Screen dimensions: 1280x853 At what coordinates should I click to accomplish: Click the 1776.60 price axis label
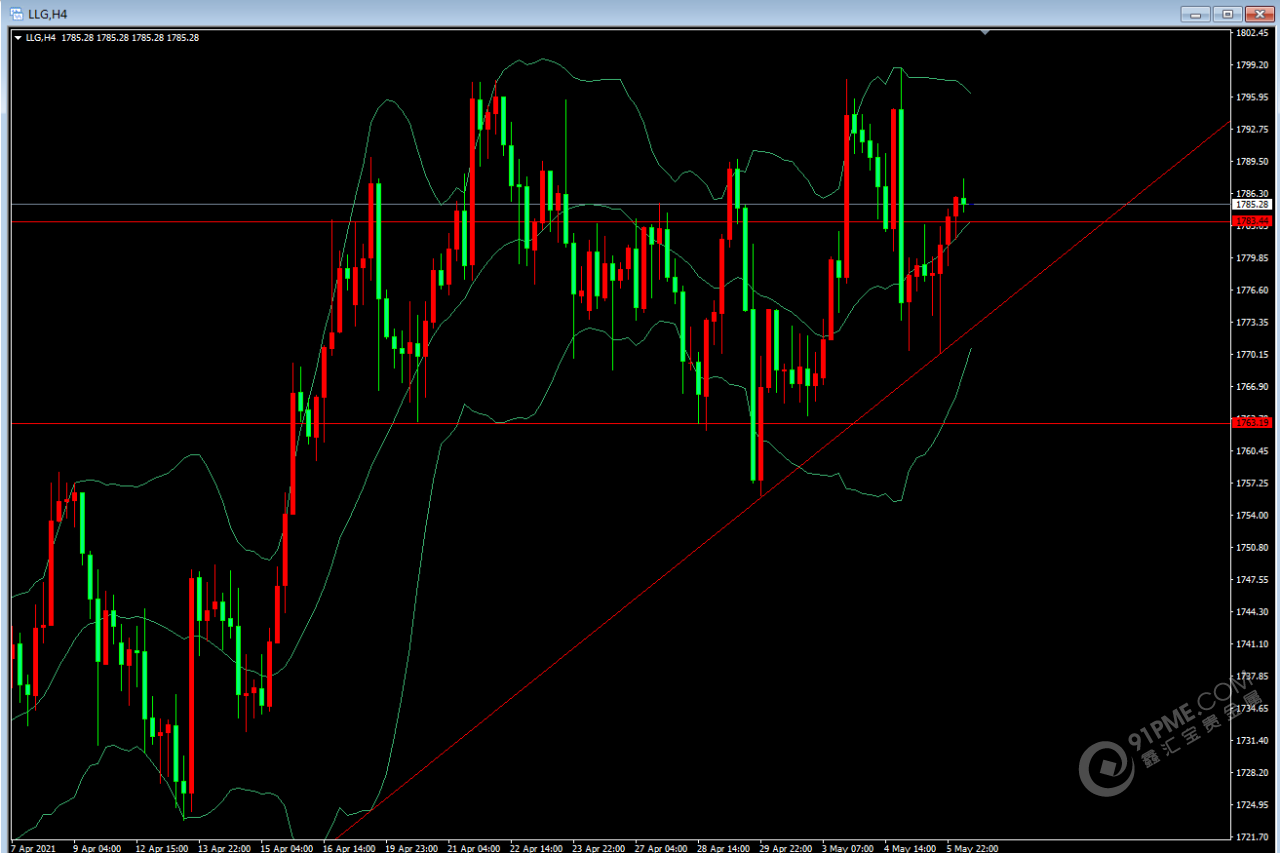pyautogui.click(x=1253, y=290)
